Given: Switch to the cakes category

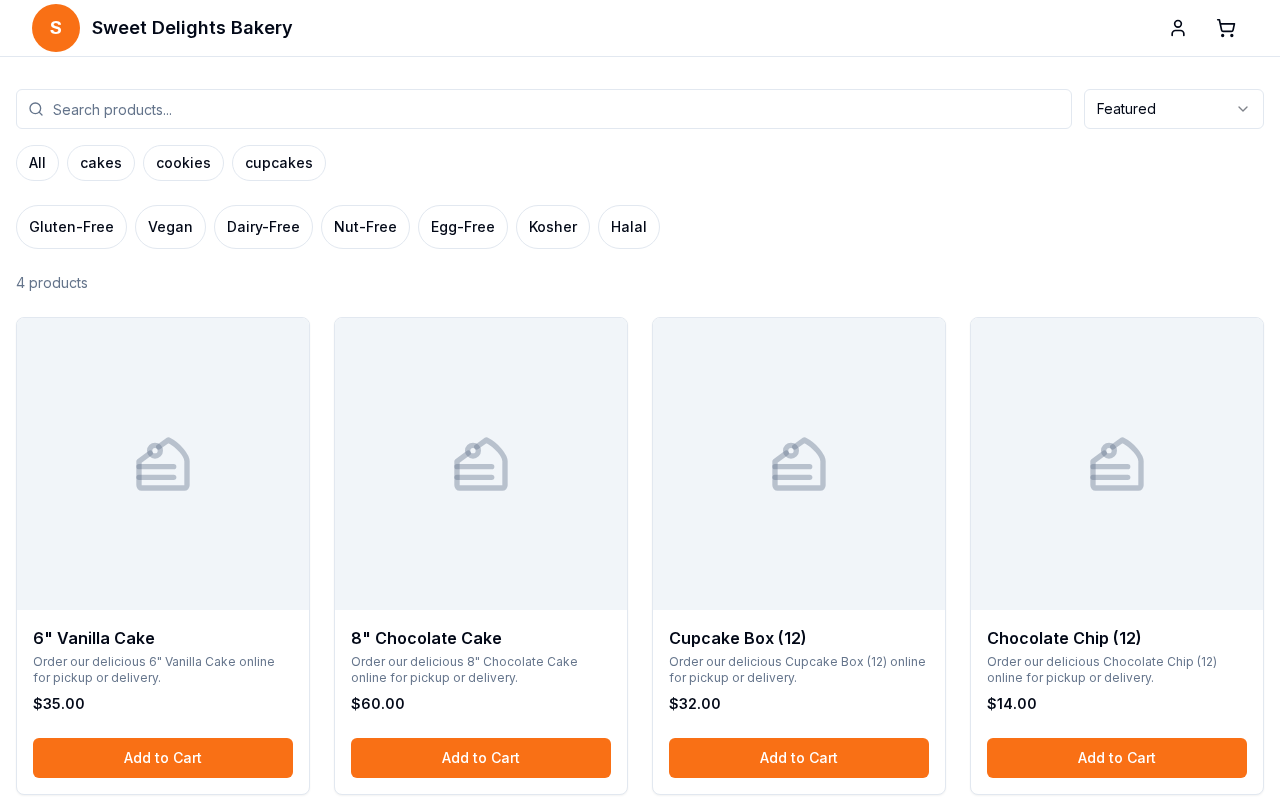Looking at the screenshot, I should point(100,163).
